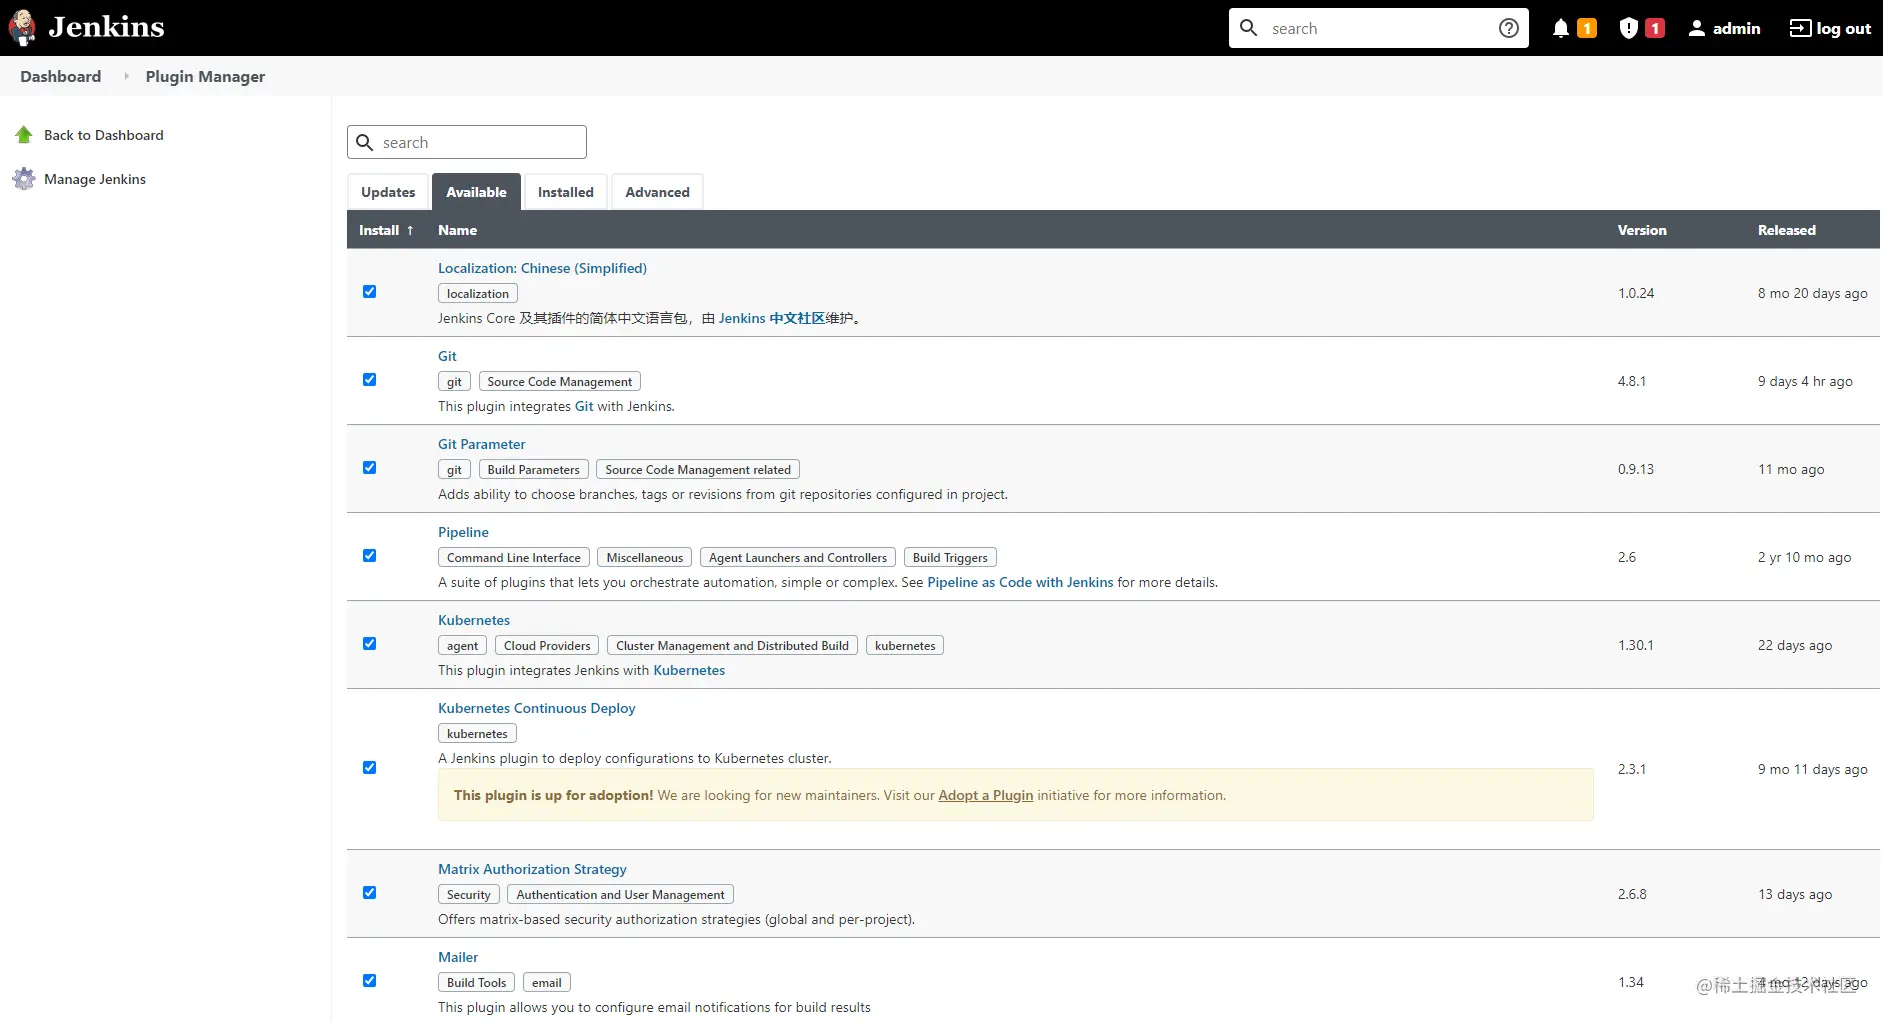Sort by the Install column header
The image size is (1883, 1022).
tap(386, 230)
